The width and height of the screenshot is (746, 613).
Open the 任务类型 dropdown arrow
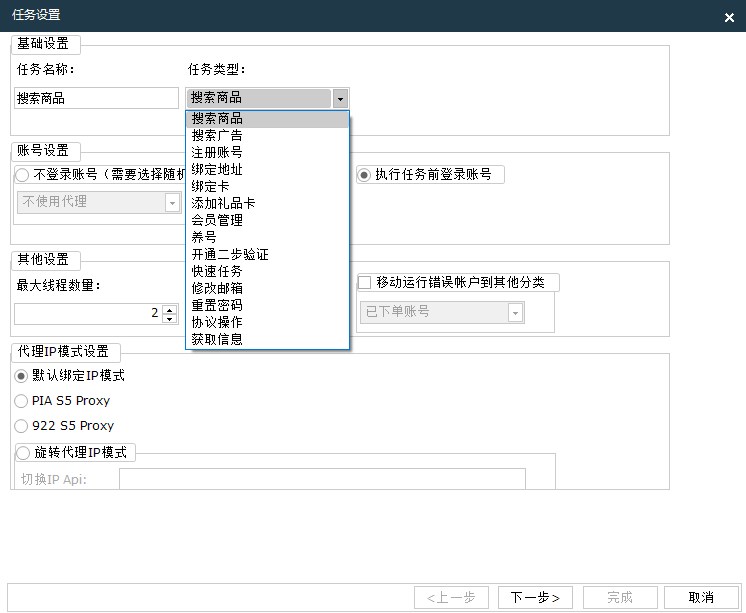pyautogui.click(x=340, y=99)
